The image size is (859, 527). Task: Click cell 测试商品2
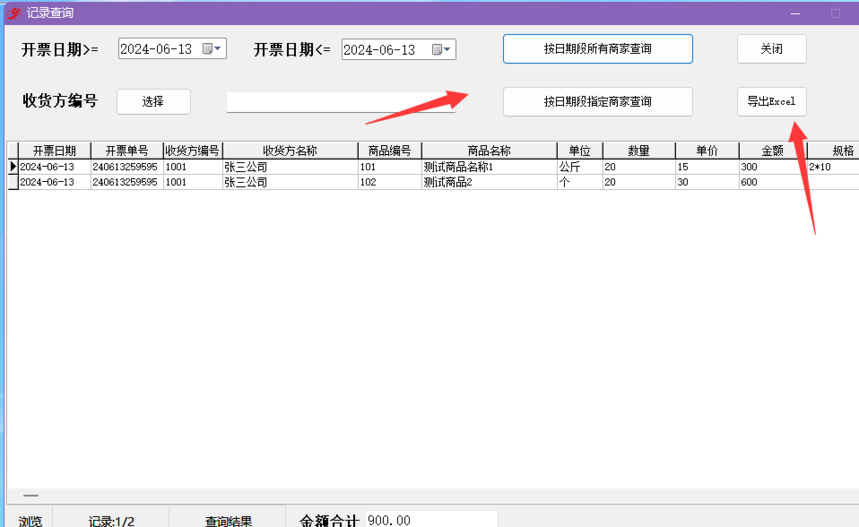pos(489,182)
